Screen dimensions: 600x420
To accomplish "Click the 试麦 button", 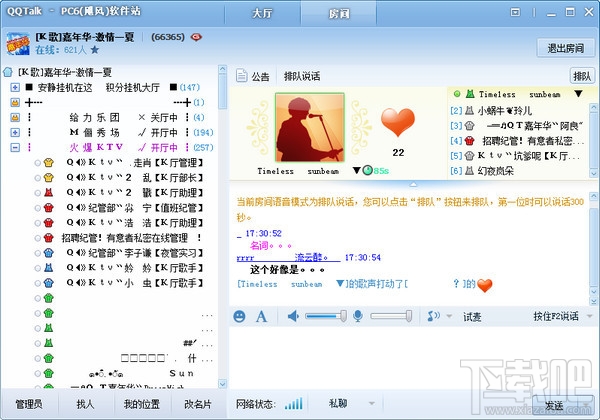I will tap(472, 317).
